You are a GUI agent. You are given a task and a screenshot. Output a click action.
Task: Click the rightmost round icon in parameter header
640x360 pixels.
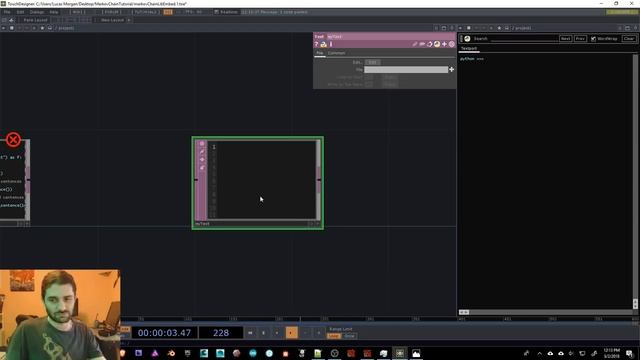point(451,44)
